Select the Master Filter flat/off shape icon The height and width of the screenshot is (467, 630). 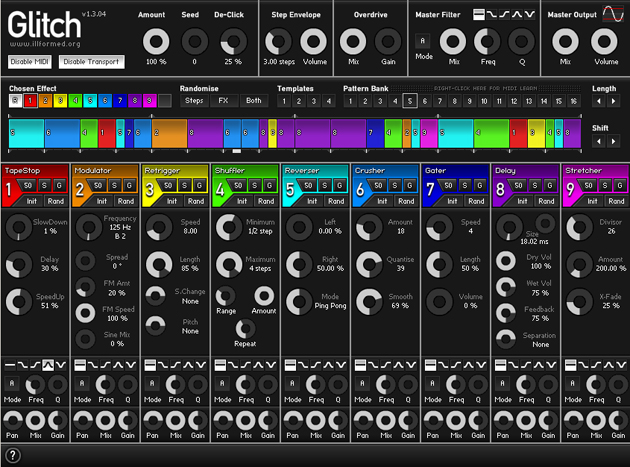[x=478, y=14]
